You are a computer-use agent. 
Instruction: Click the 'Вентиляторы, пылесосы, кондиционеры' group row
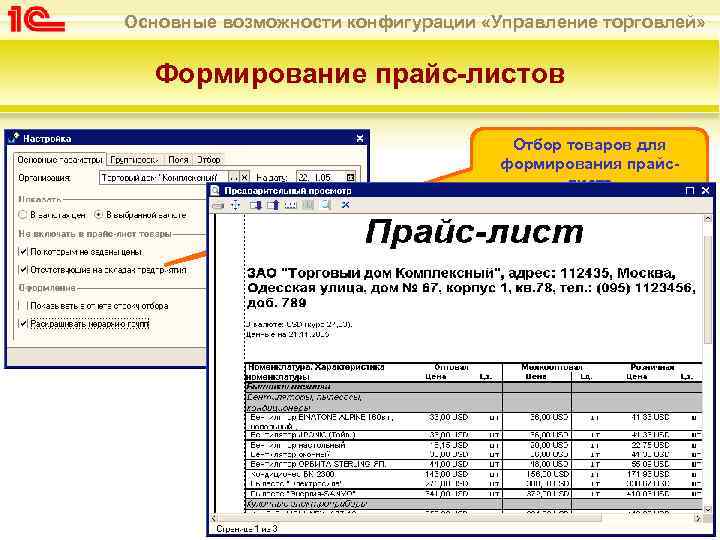click(473, 402)
